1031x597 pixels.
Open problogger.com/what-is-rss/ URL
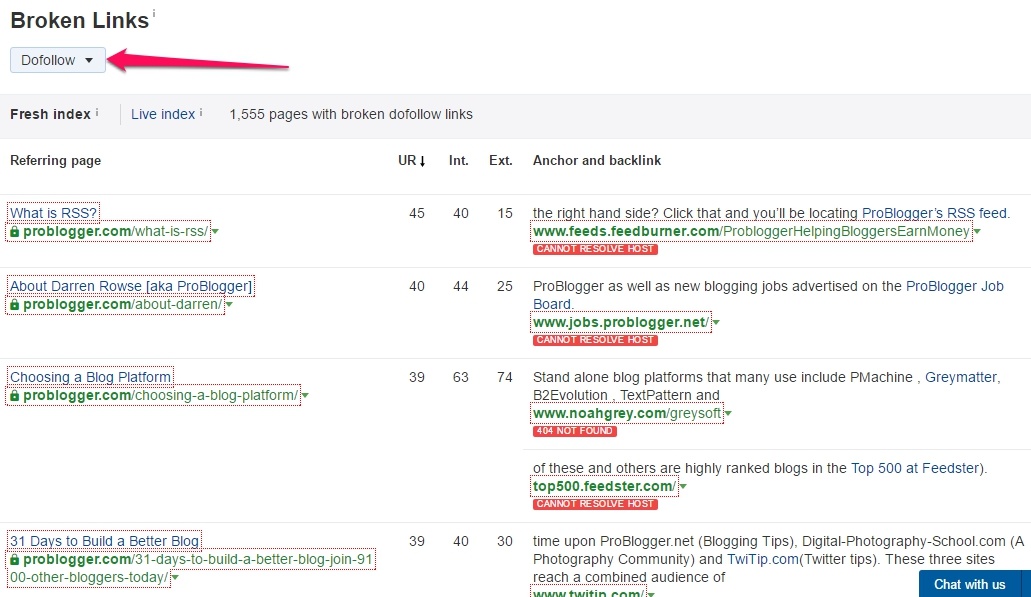pos(115,231)
